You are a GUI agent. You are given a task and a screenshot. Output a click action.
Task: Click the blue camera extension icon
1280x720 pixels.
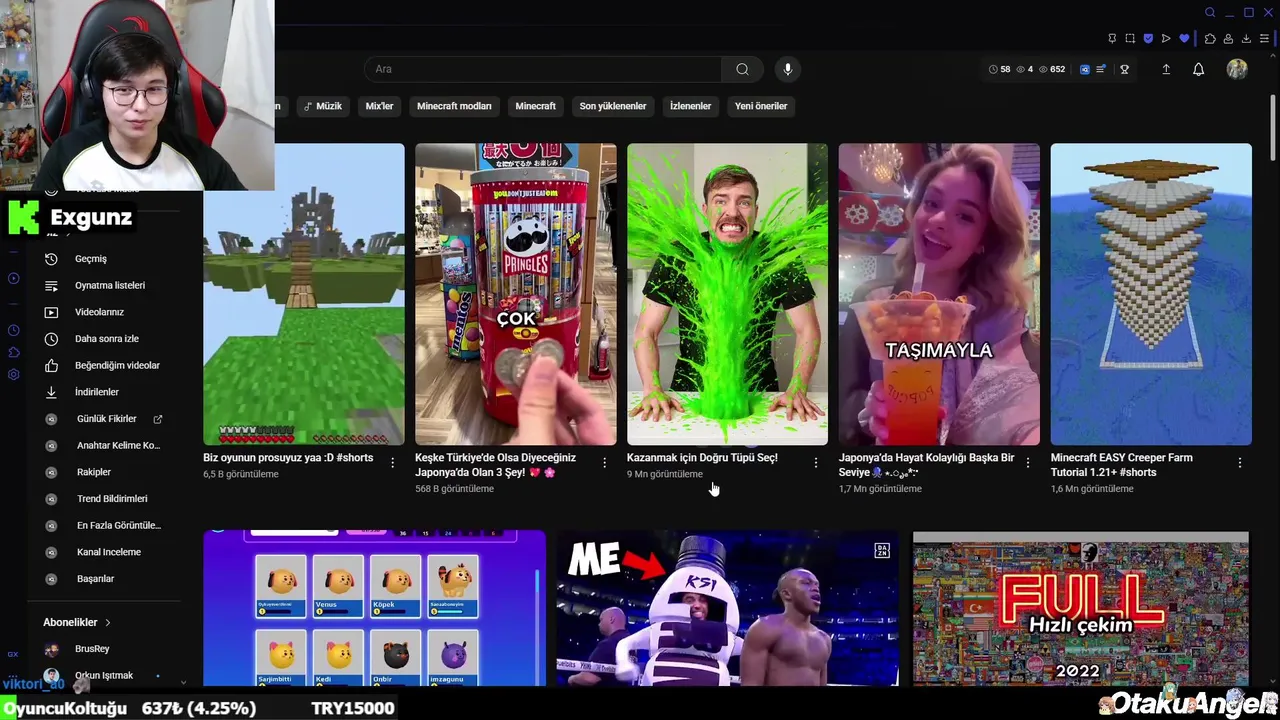(x=1084, y=69)
